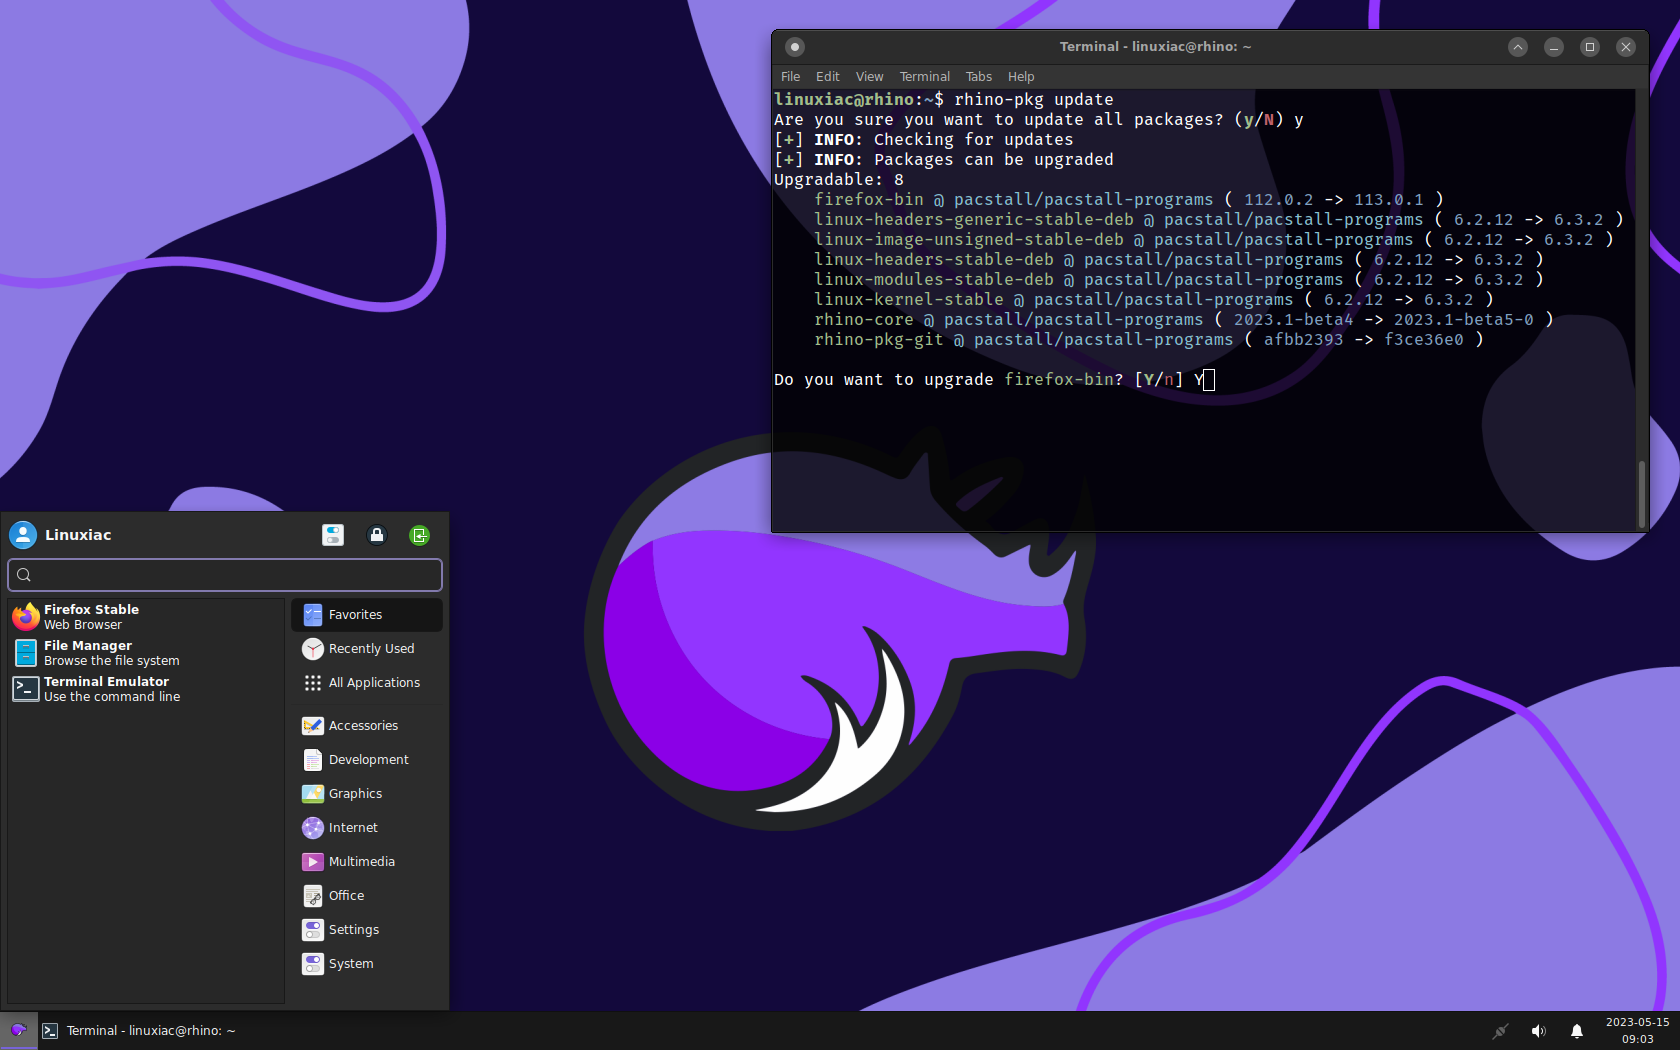Image resolution: width=1680 pixels, height=1050 pixels.
Task: Click the firefox-bin upgrade prompt line
Action: 994,380
